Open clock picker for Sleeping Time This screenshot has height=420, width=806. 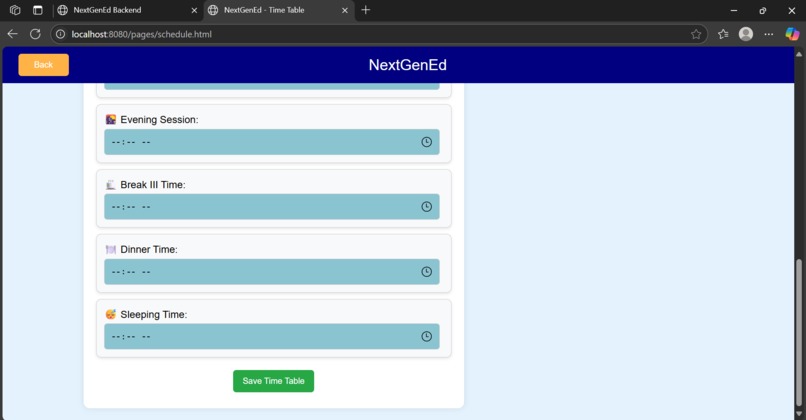[x=427, y=337]
